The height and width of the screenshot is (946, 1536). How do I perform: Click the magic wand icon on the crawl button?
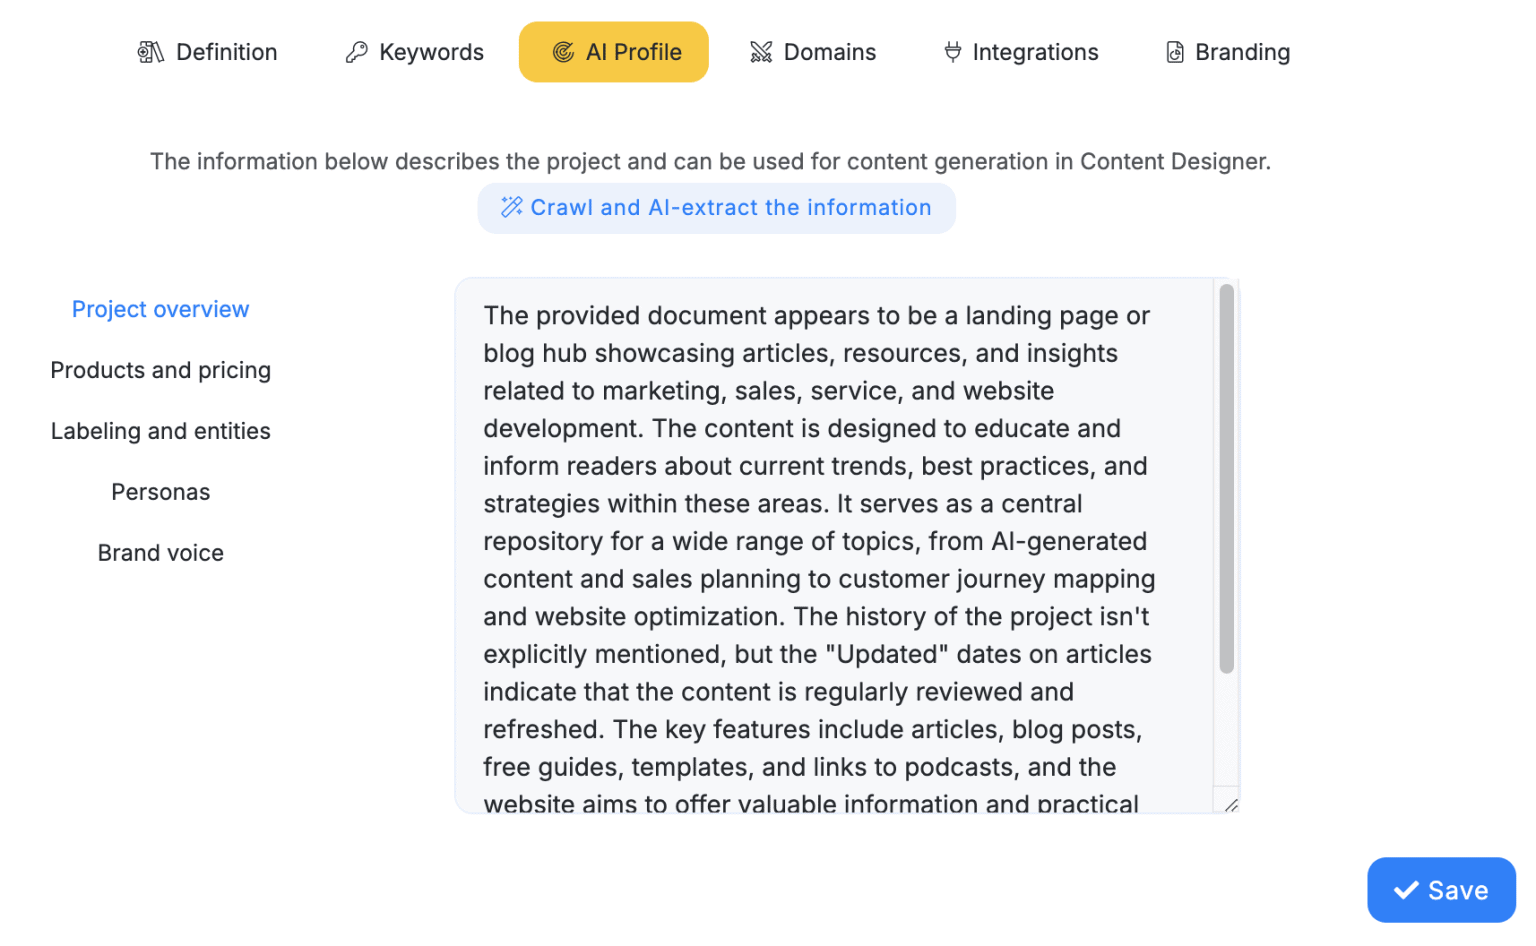point(512,207)
